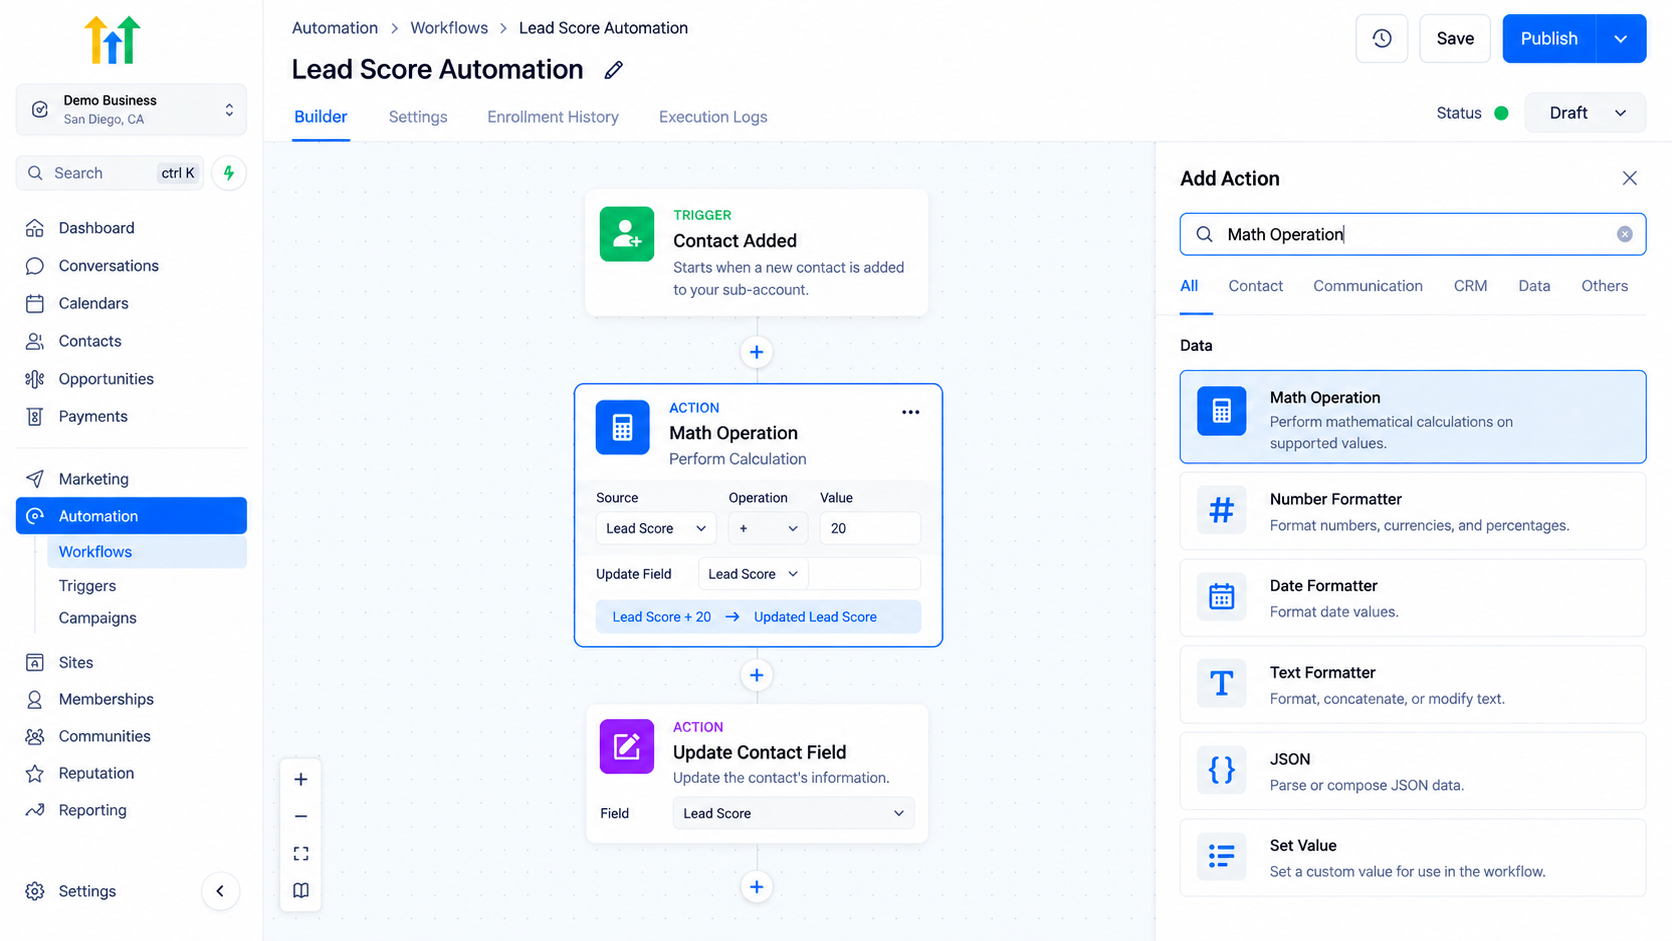Open the Source Lead Score dropdown
1672x941 pixels.
click(656, 528)
